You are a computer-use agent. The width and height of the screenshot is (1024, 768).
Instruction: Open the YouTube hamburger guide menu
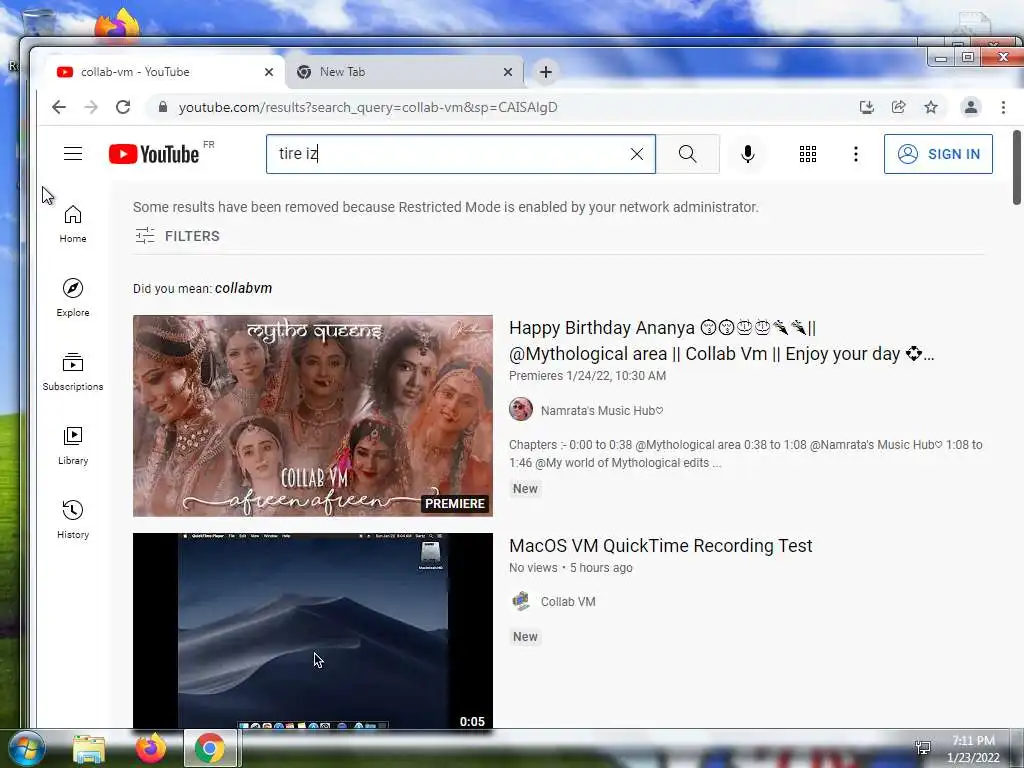coord(72,153)
